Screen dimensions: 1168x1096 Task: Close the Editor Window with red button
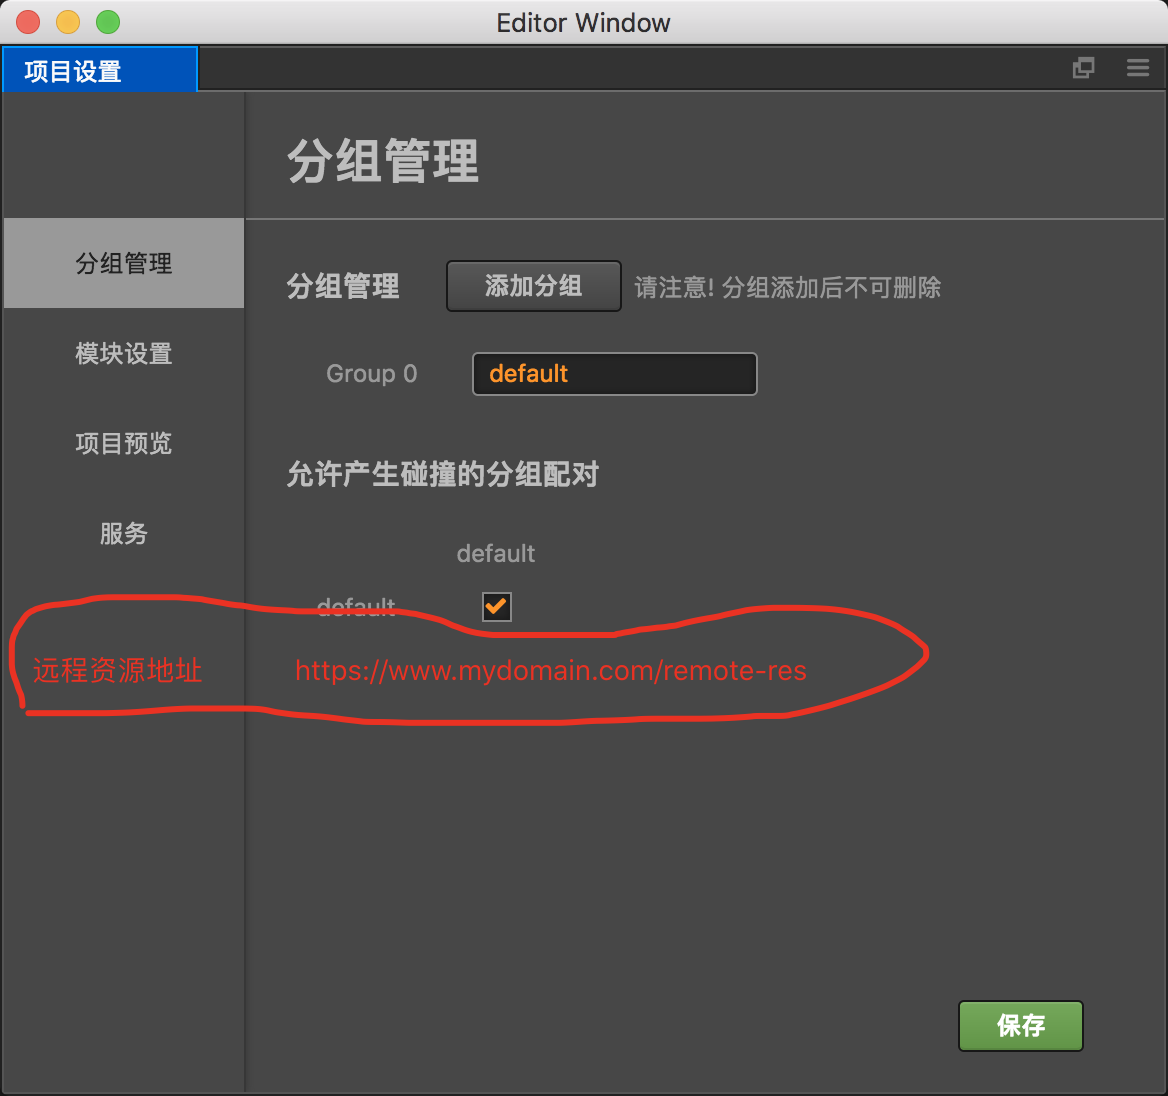[28, 22]
